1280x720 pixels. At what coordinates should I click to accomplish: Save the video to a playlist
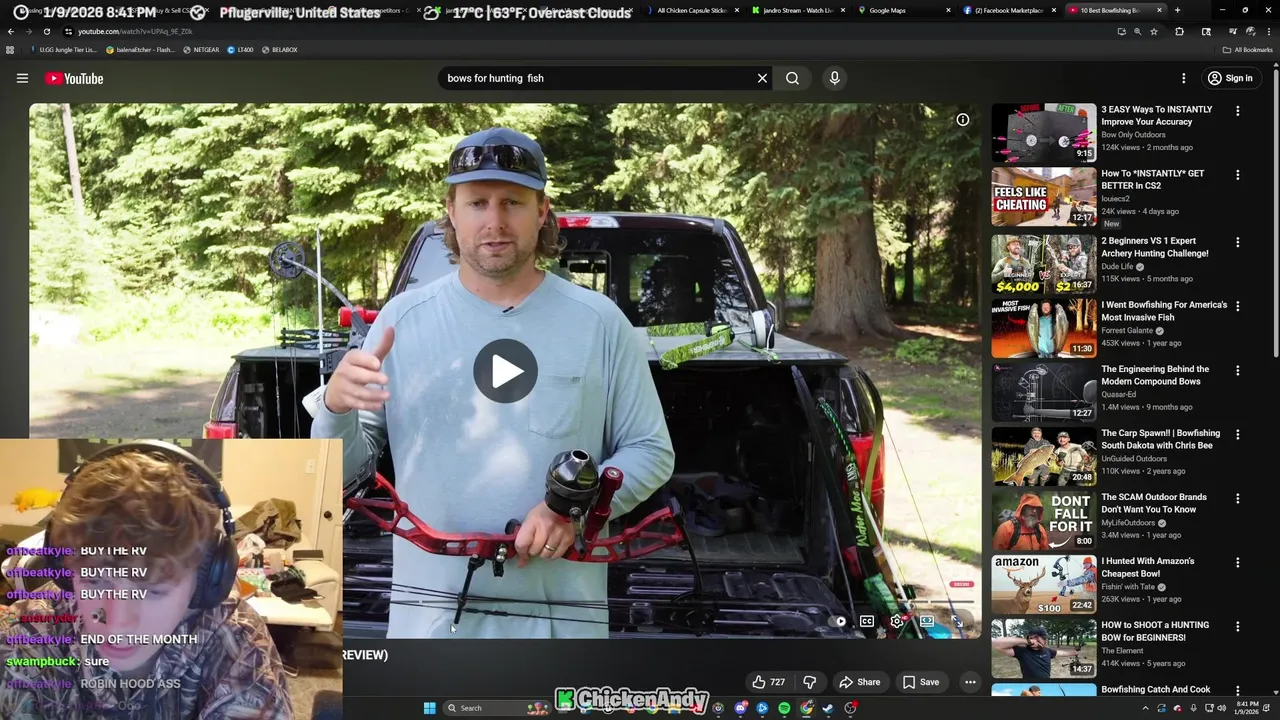coord(921,682)
